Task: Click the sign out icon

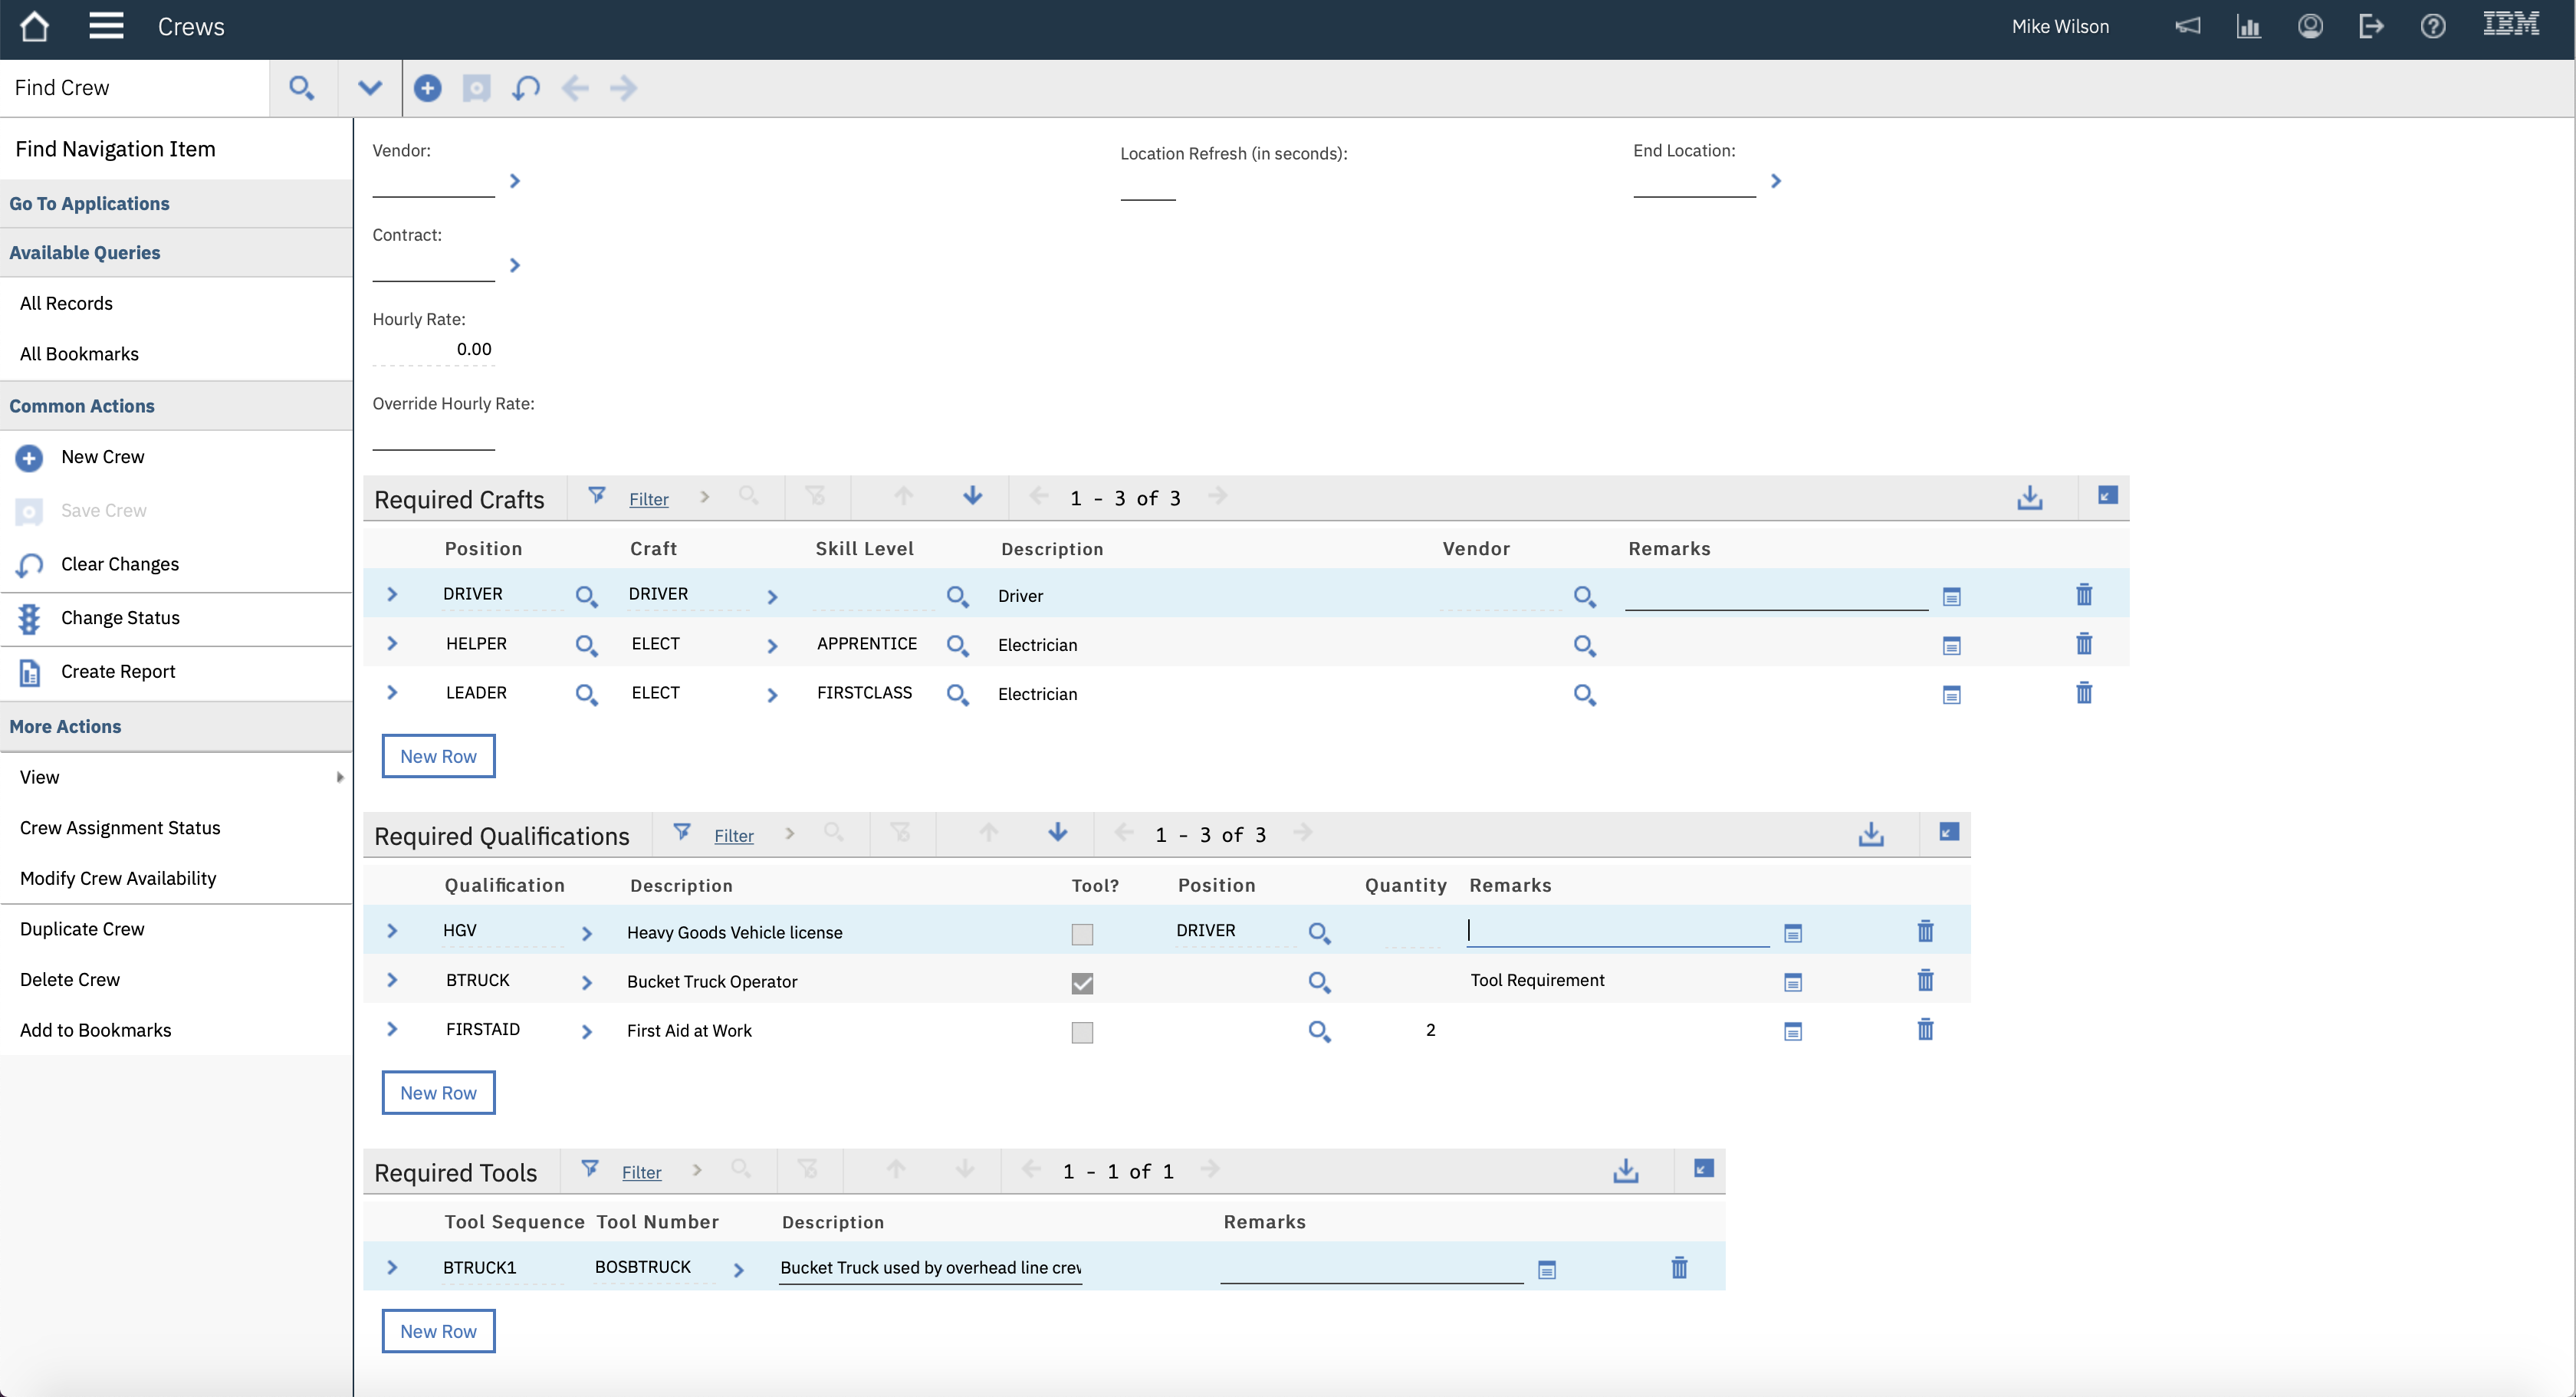Action: [x=2371, y=27]
